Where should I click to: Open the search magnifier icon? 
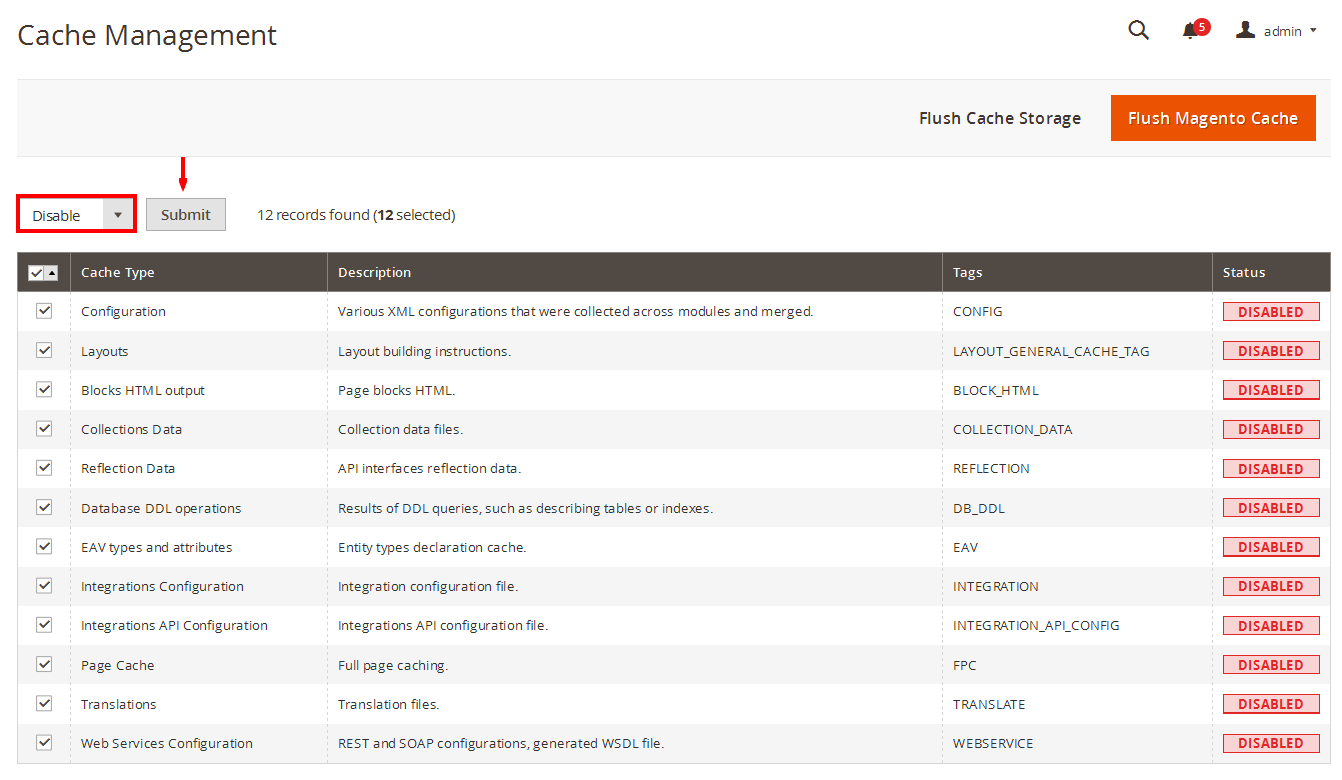pyautogui.click(x=1138, y=30)
